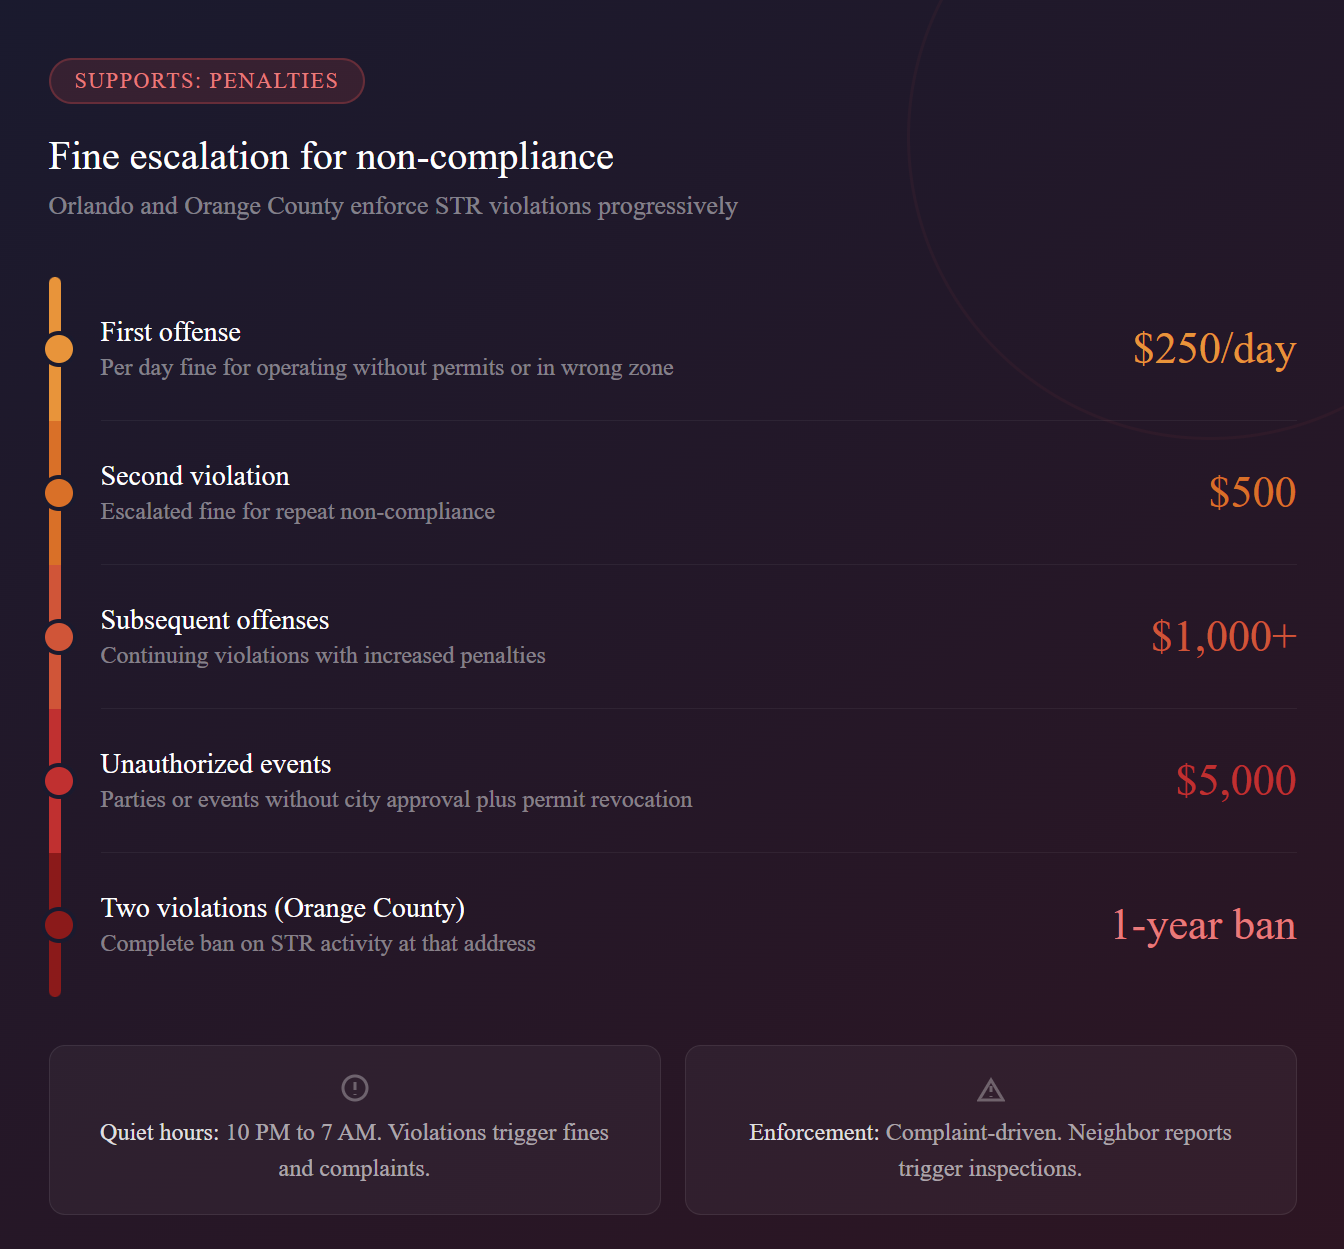Select the First offense heading
This screenshot has height=1249, width=1344.
tap(171, 332)
